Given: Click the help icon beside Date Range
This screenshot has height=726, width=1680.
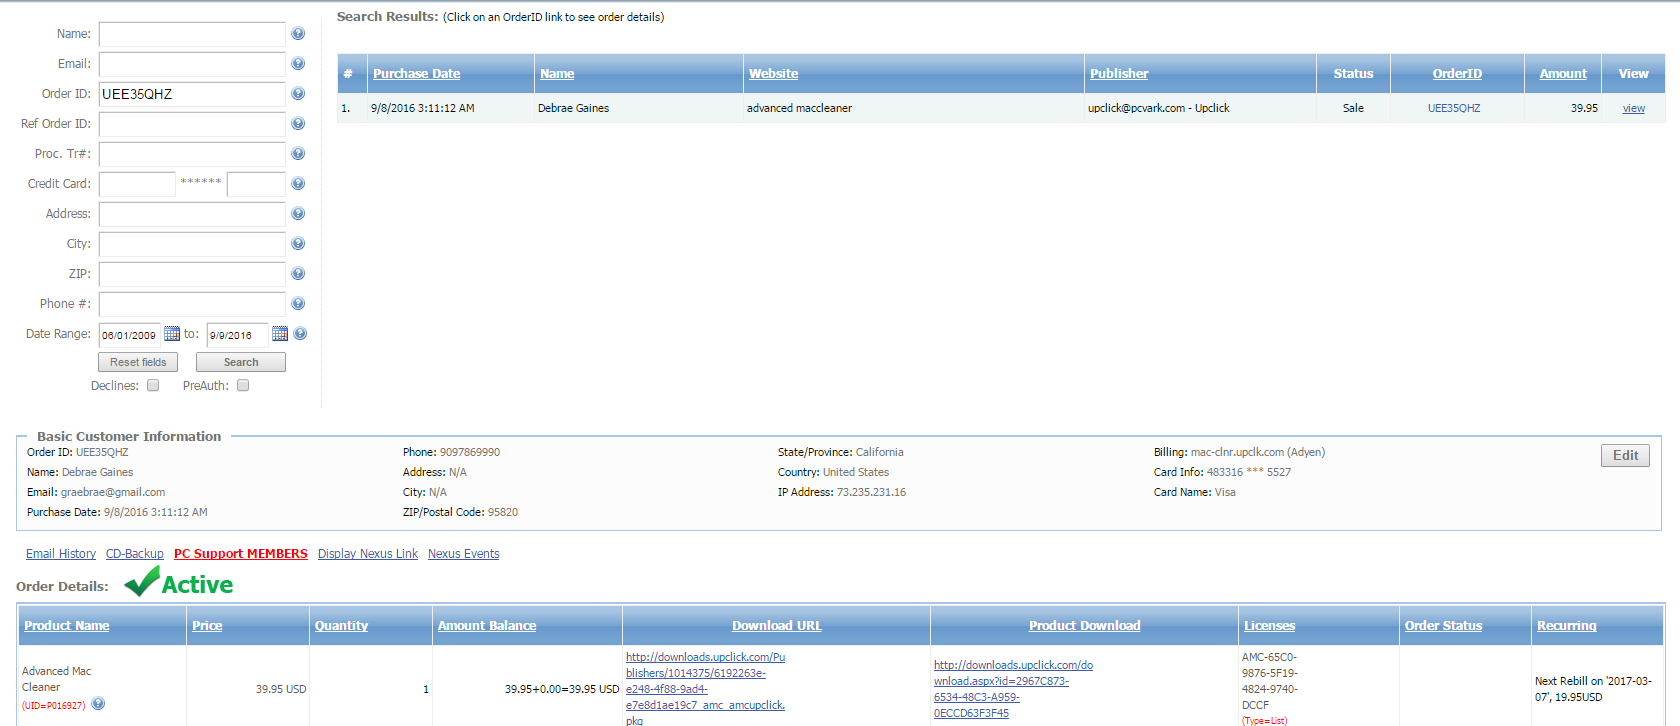Looking at the screenshot, I should pyautogui.click(x=300, y=334).
